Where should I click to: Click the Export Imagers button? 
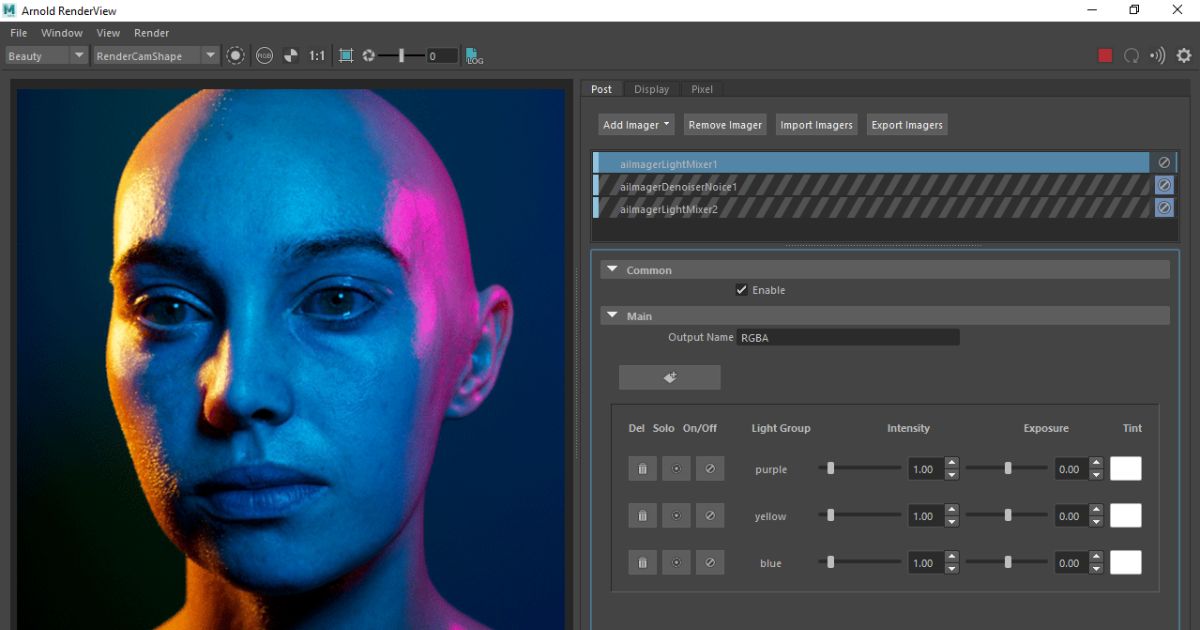907,125
